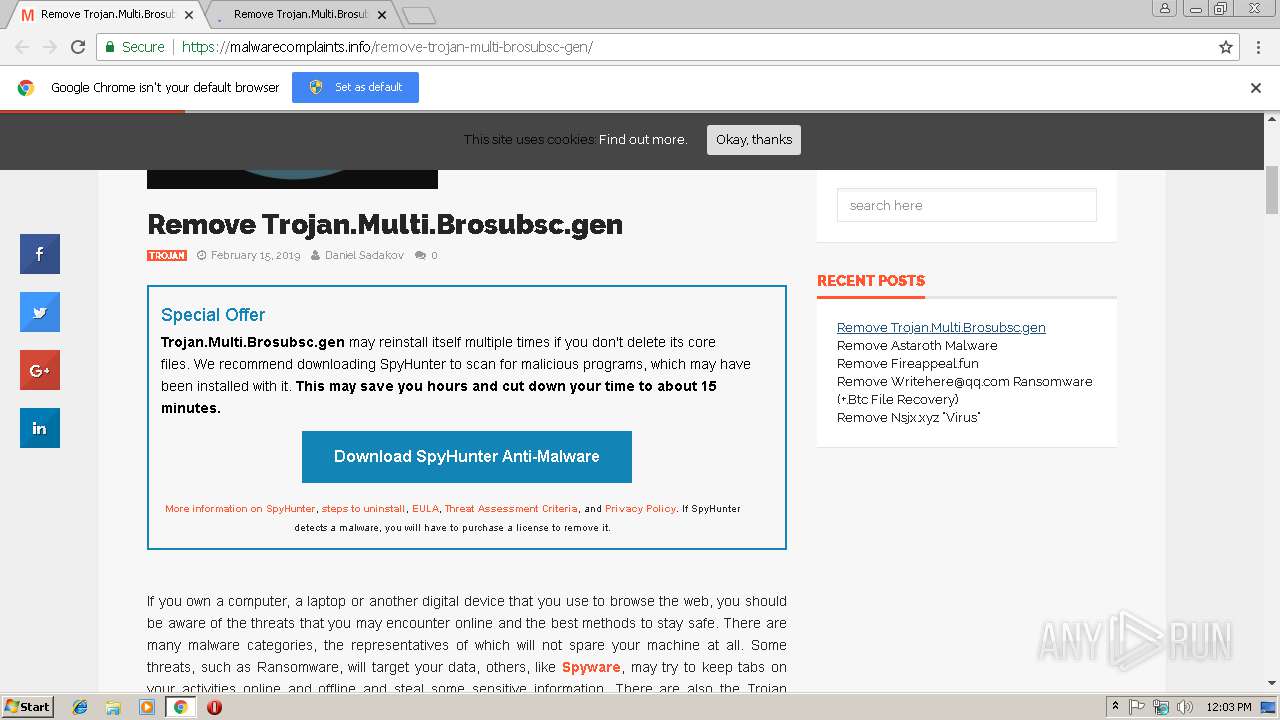The width and height of the screenshot is (1280, 720).
Task: Share article on Twitter
Action: pos(40,312)
